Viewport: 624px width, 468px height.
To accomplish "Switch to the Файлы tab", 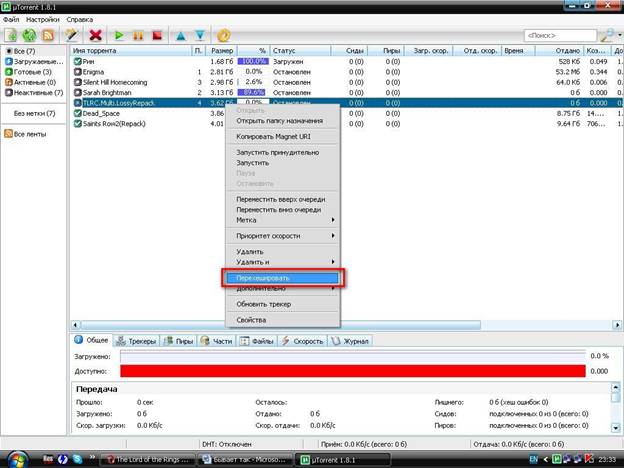I will [257, 341].
